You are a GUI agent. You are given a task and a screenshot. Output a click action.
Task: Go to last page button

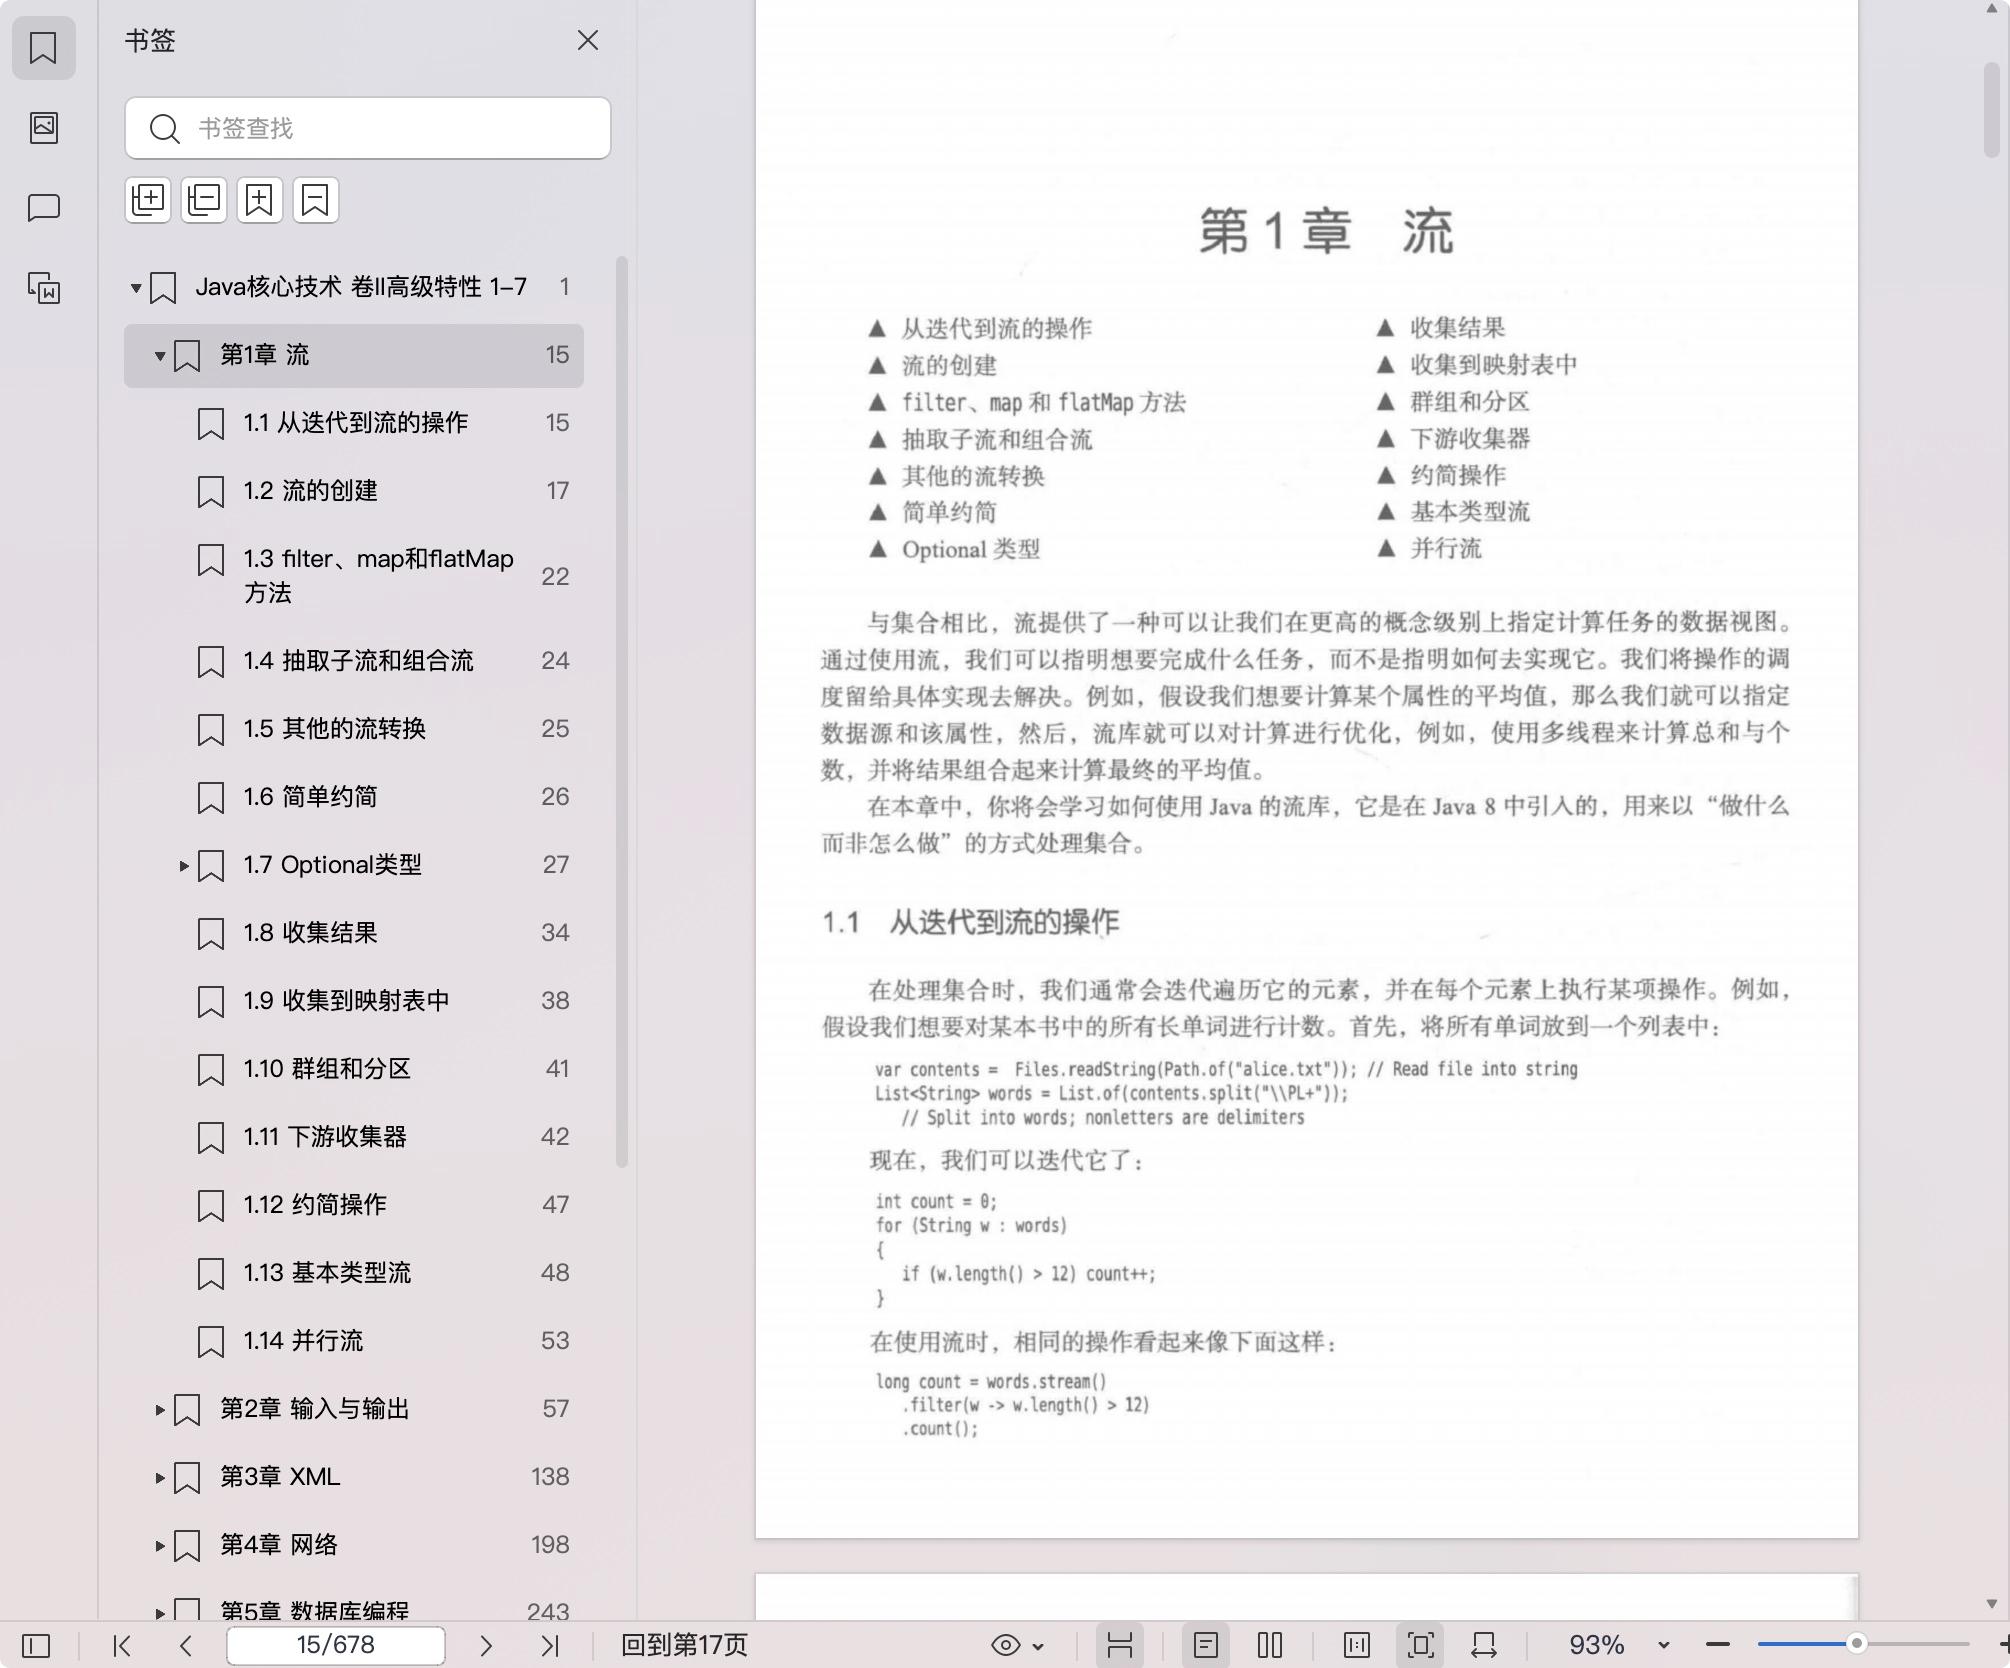click(x=550, y=1645)
